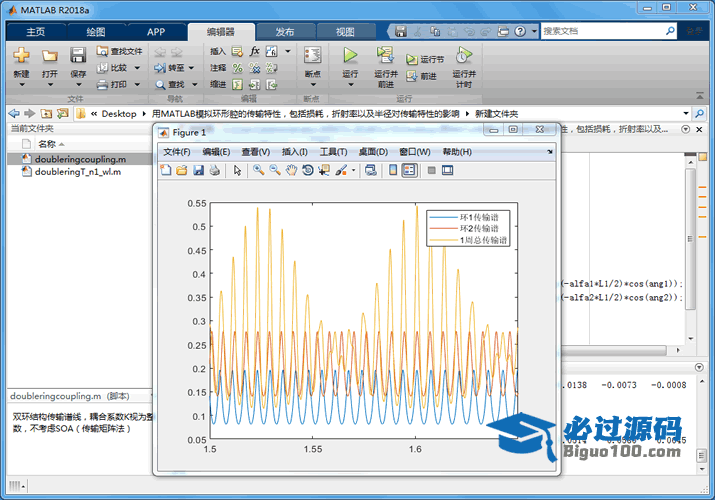Click Find Files (查找文件) button

coord(119,52)
